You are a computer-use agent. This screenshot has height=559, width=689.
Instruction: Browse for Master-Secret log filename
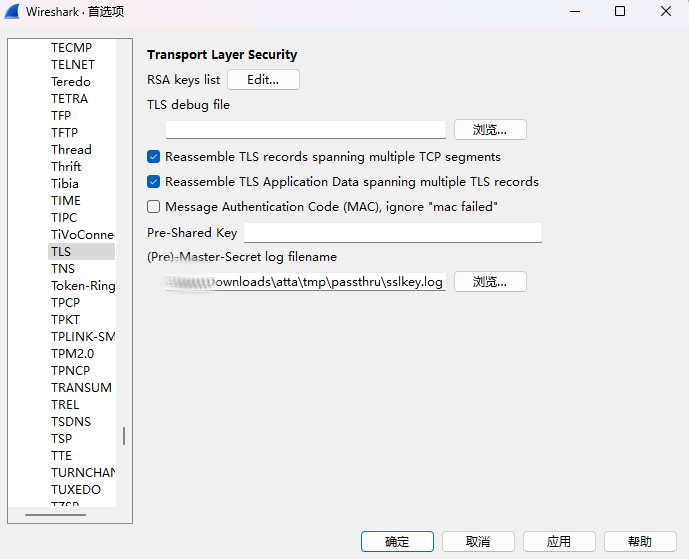[x=490, y=281]
